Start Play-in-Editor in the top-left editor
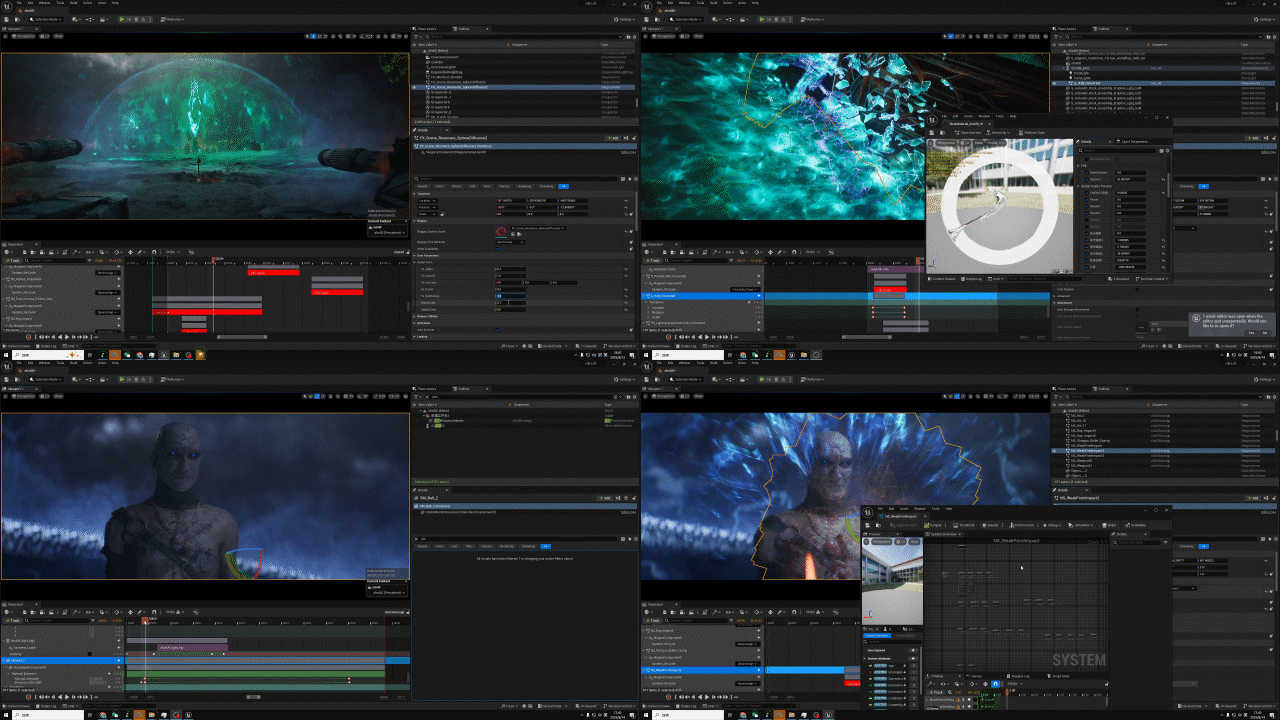Image resolution: width=1280 pixels, height=720 pixels. (x=122, y=18)
